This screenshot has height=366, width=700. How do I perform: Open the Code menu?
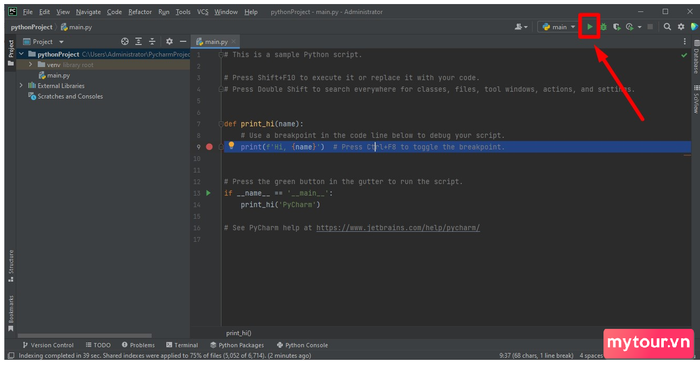[x=114, y=12]
